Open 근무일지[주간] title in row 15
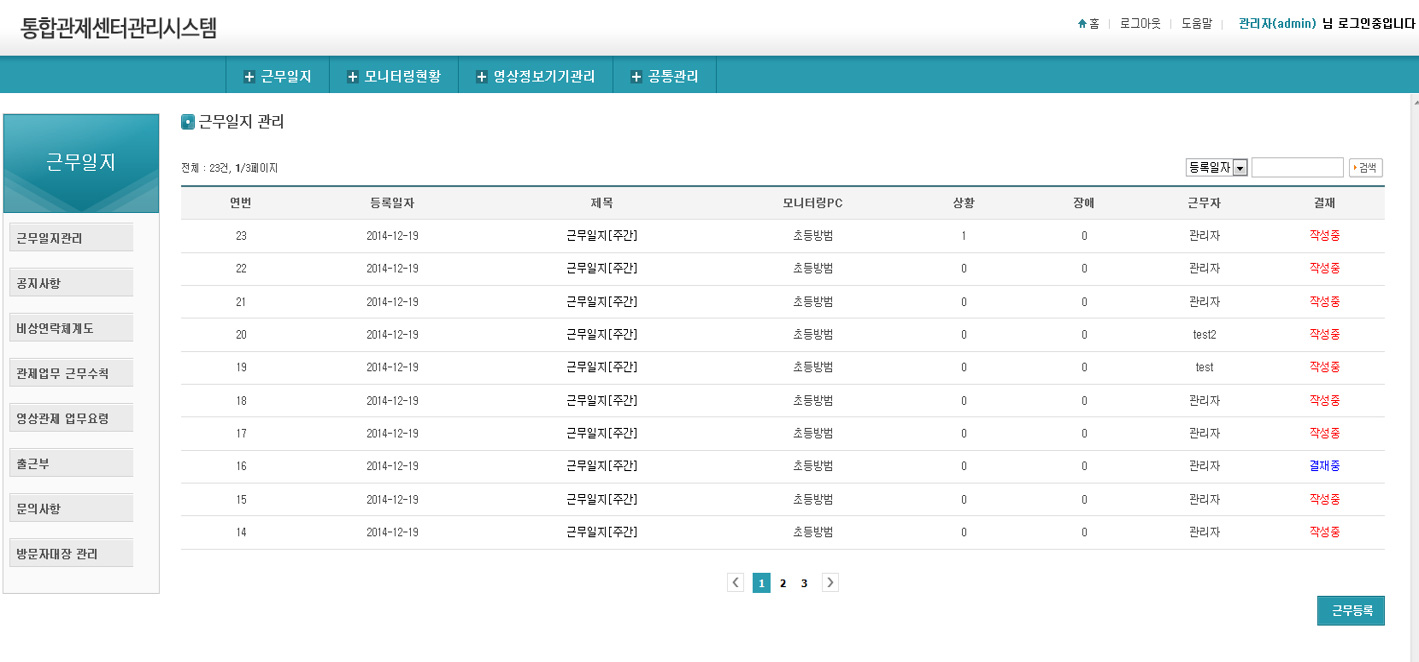The image size is (1419, 662). click(x=602, y=499)
